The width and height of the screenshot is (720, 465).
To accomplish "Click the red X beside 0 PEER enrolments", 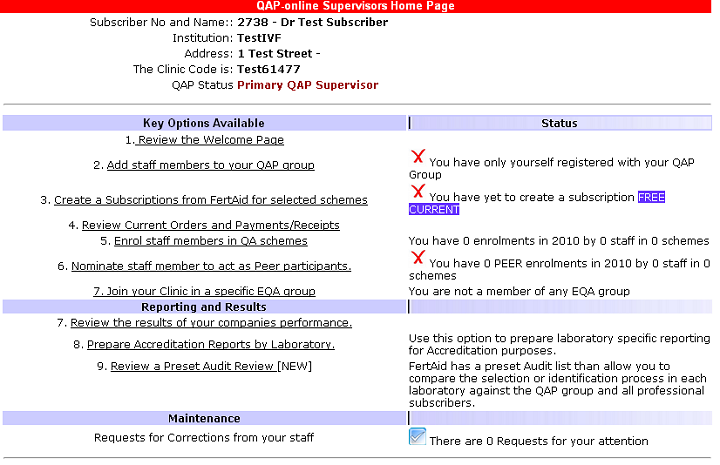I will pyautogui.click(x=418, y=258).
